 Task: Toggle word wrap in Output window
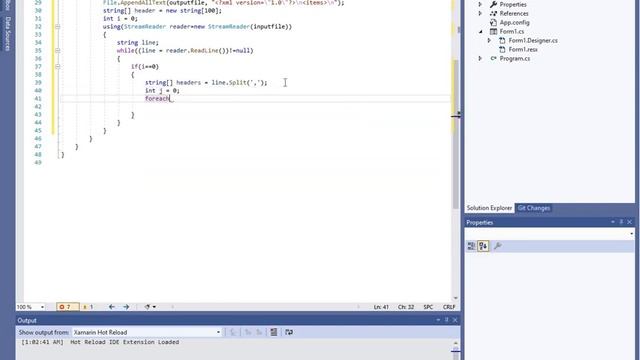(x=289, y=332)
